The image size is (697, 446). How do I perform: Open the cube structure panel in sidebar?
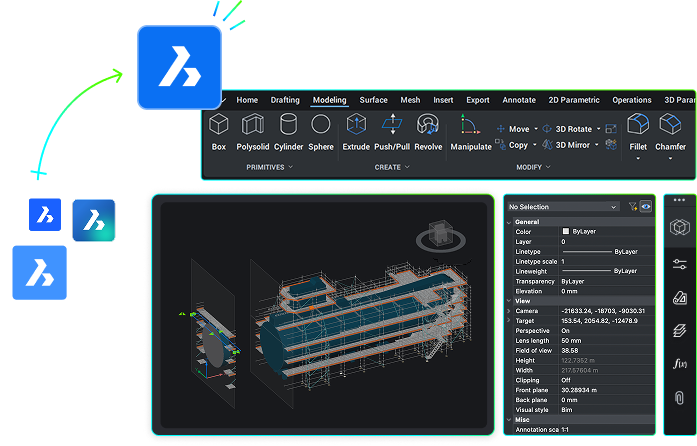(x=679, y=228)
